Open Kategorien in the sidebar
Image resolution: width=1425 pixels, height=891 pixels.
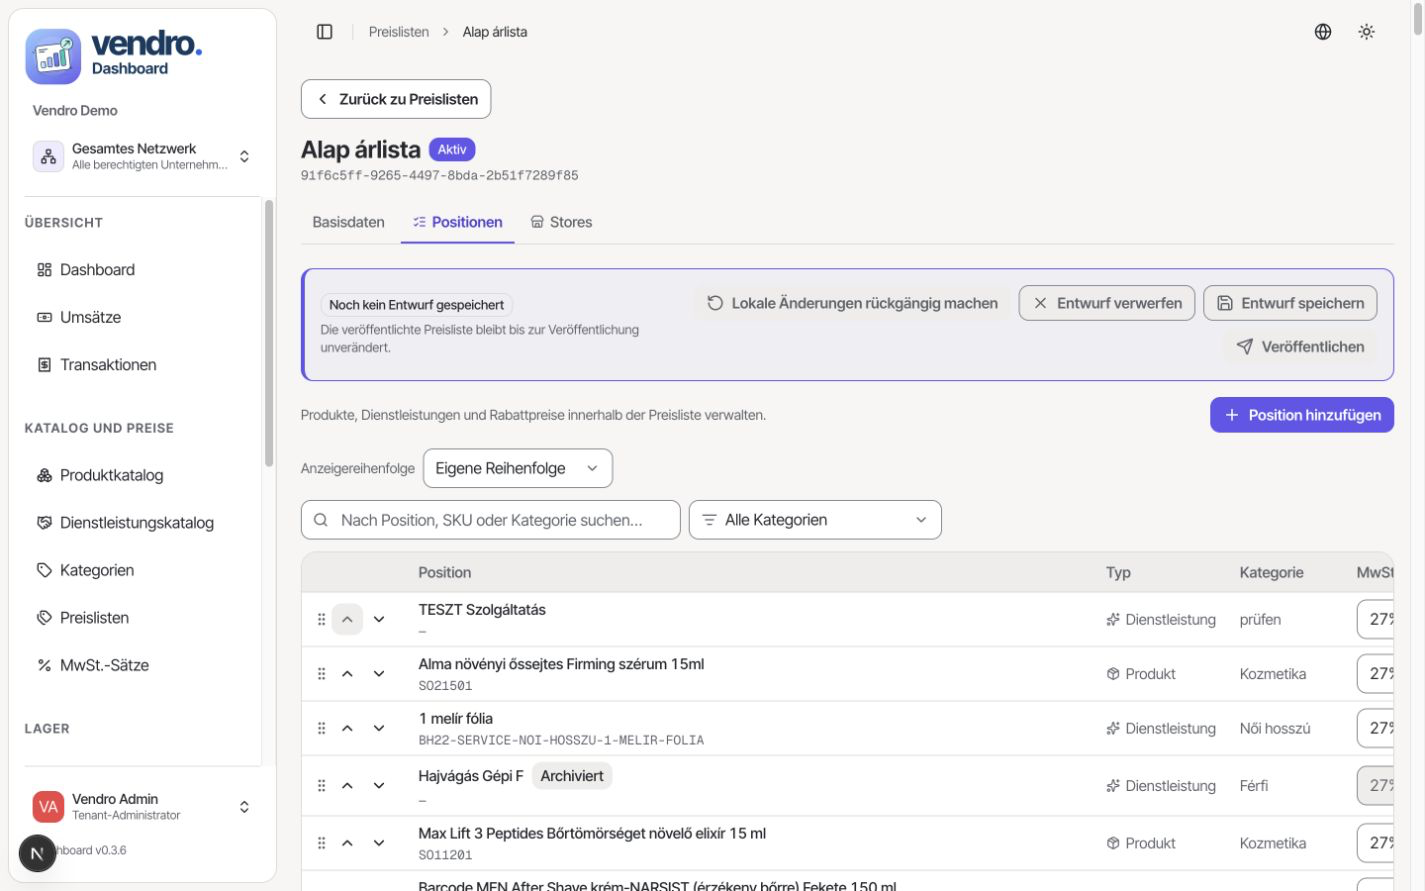[x=142, y=570]
